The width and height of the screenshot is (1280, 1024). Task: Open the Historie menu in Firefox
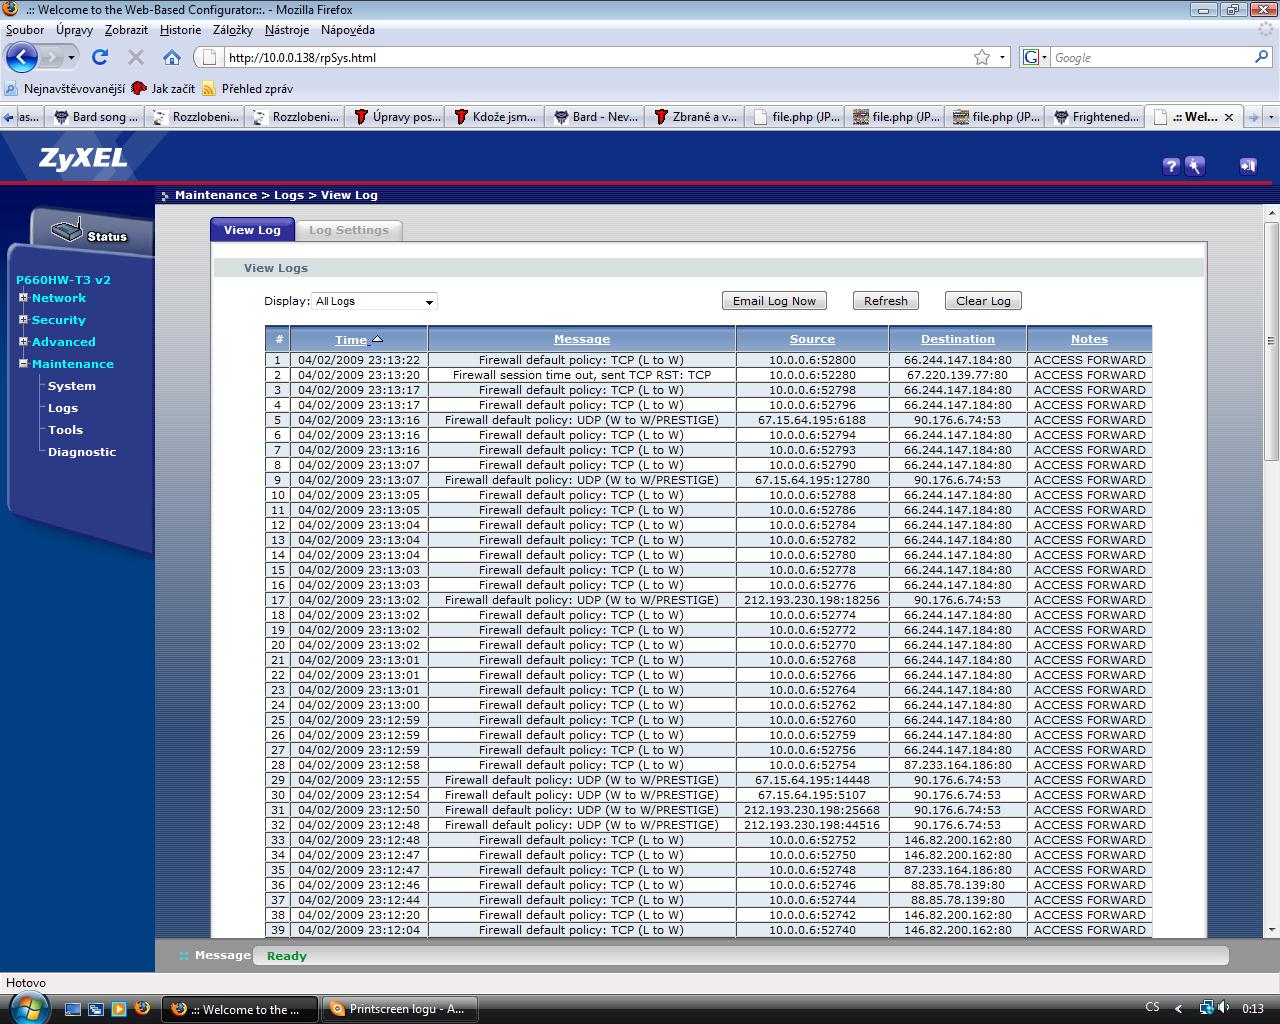(x=180, y=30)
